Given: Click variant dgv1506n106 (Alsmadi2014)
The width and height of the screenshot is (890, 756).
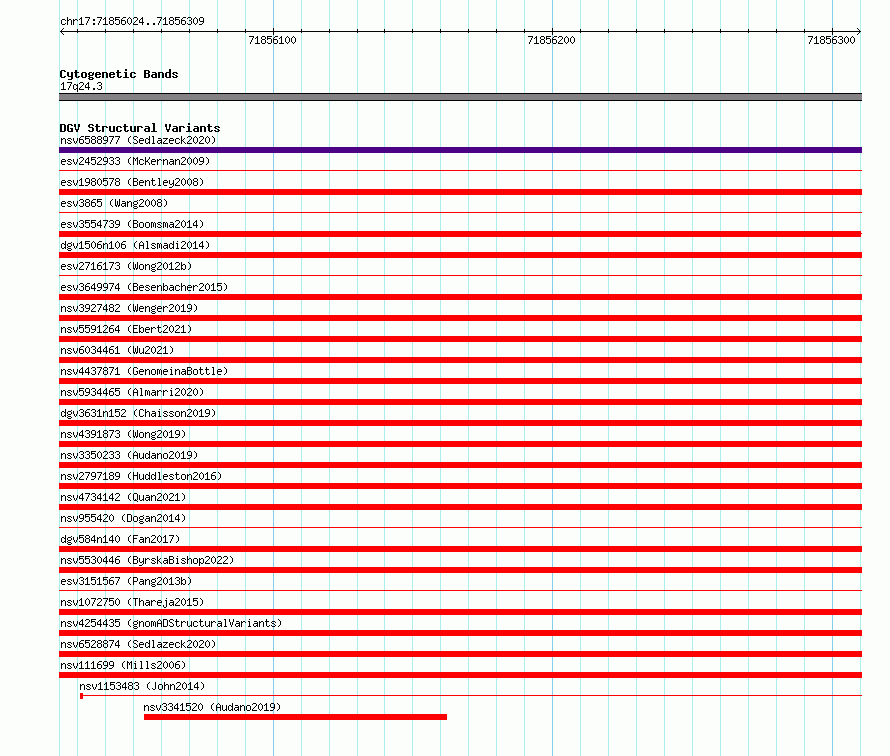Looking at the screenshot, I should 135,245.
